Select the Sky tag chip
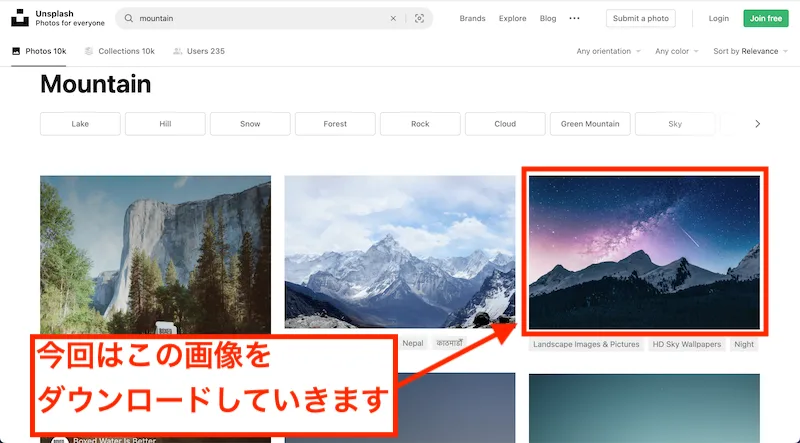Screen dimensions: 800x443 click(675, 124)
